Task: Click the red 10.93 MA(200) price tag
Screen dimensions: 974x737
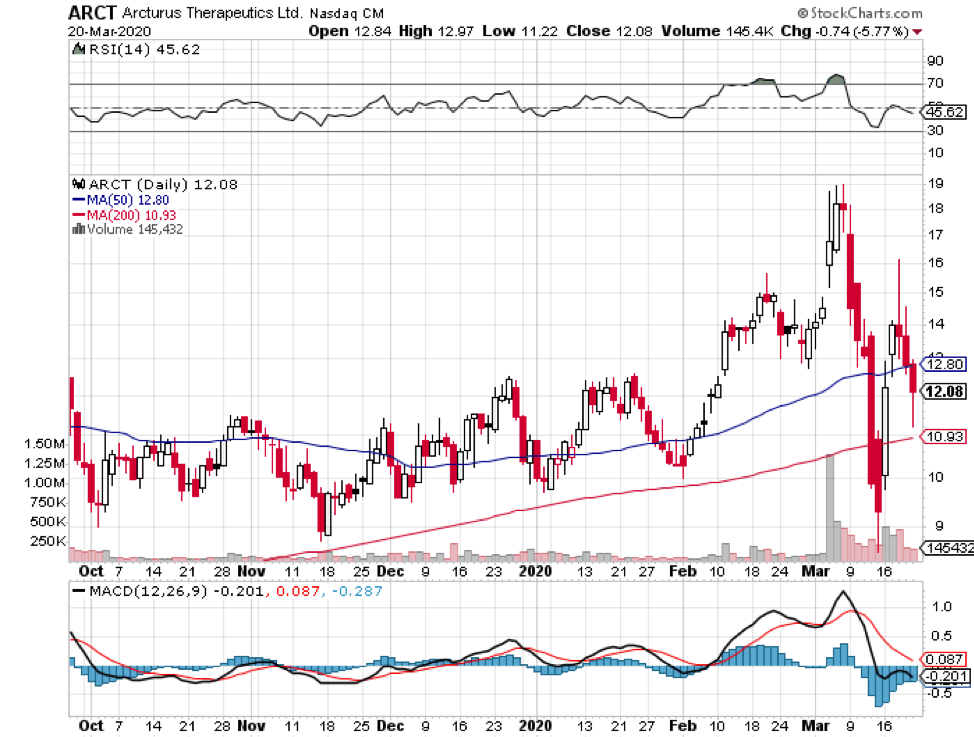Action: coord(944,437)
